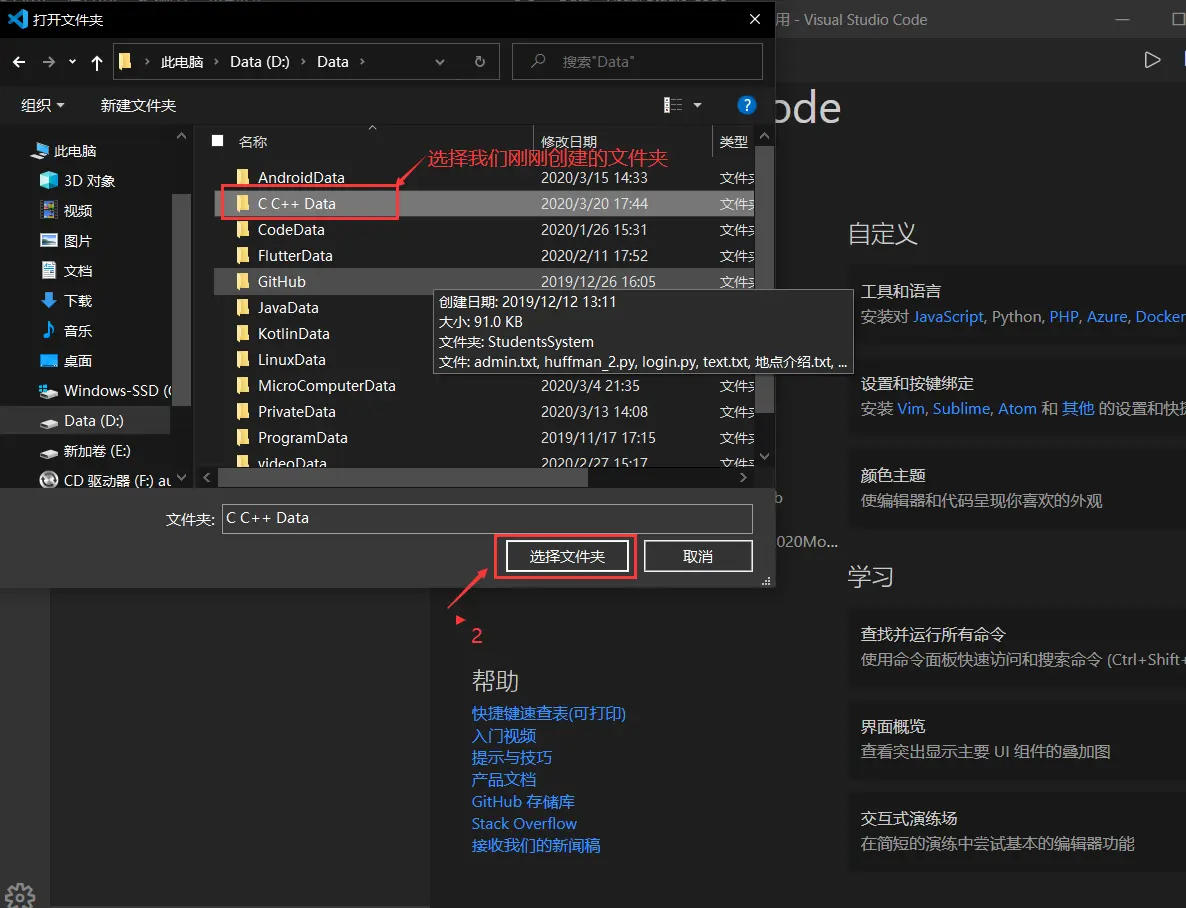Select the PrivateData folder
The image size is (1186, 908).
tap(484, 412)
